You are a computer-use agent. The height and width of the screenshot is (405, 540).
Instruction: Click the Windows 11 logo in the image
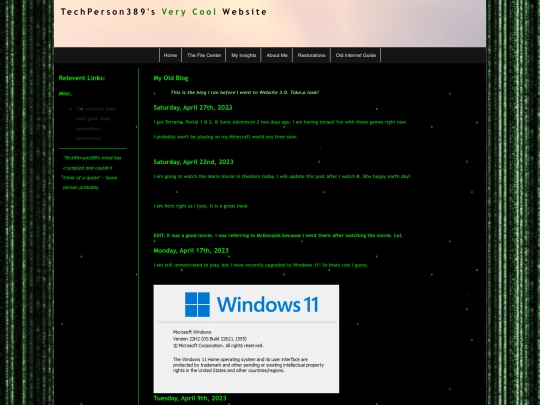click(252, 304)
